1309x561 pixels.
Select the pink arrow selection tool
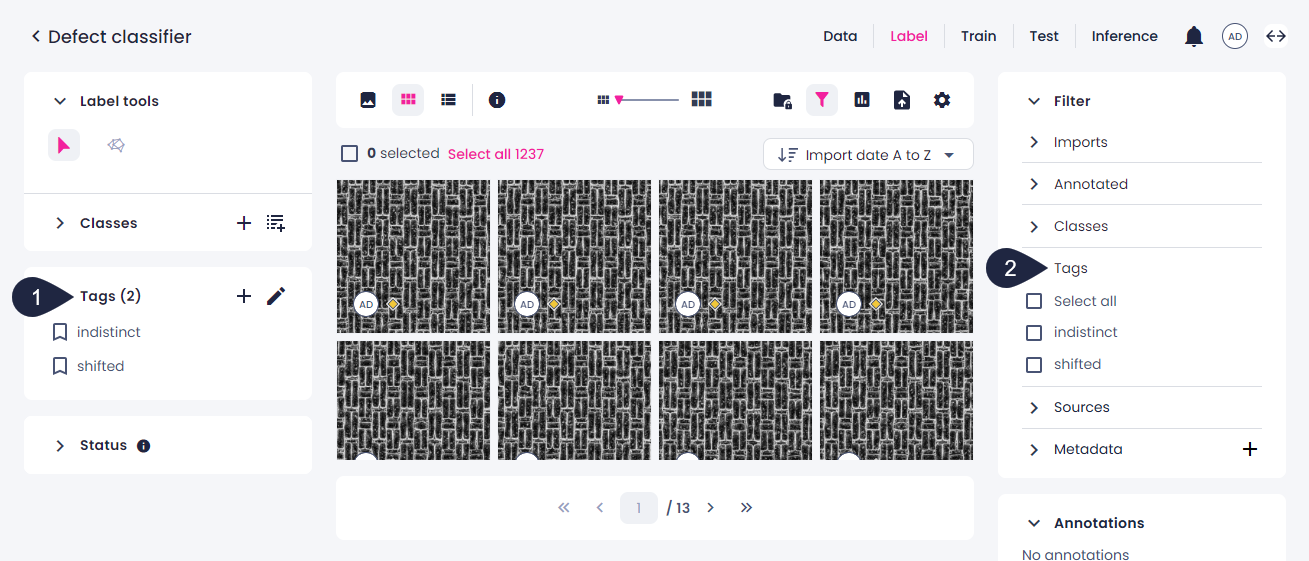(64, 146)
